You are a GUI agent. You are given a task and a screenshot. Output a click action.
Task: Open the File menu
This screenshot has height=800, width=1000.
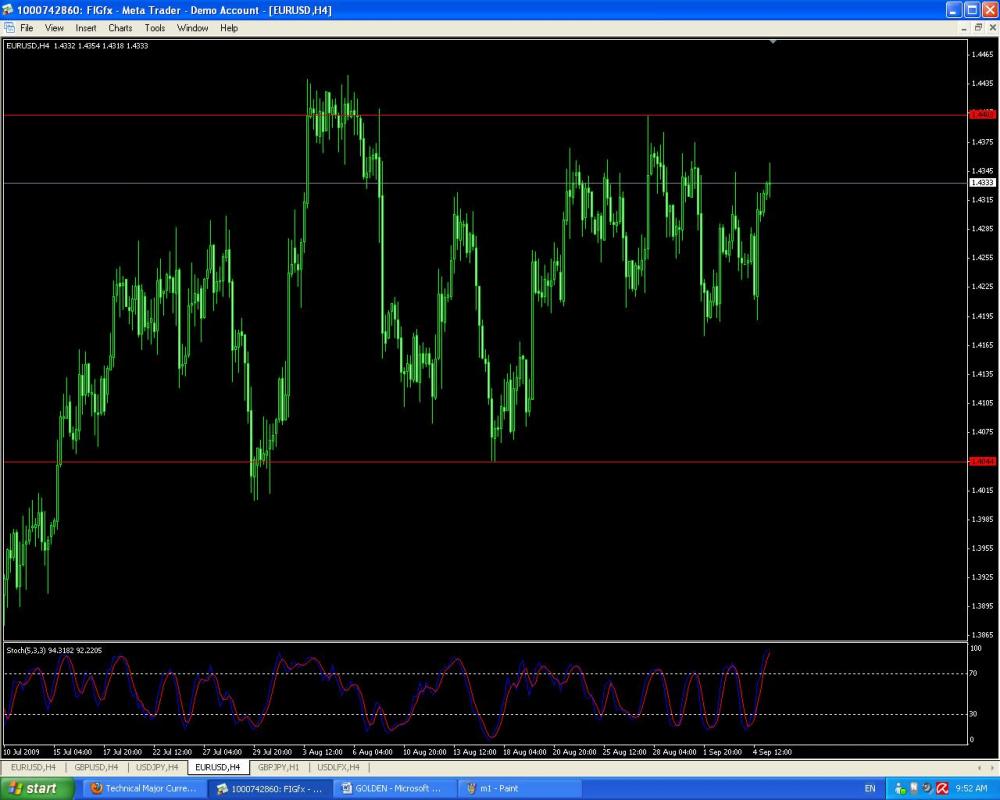(26, 28)
